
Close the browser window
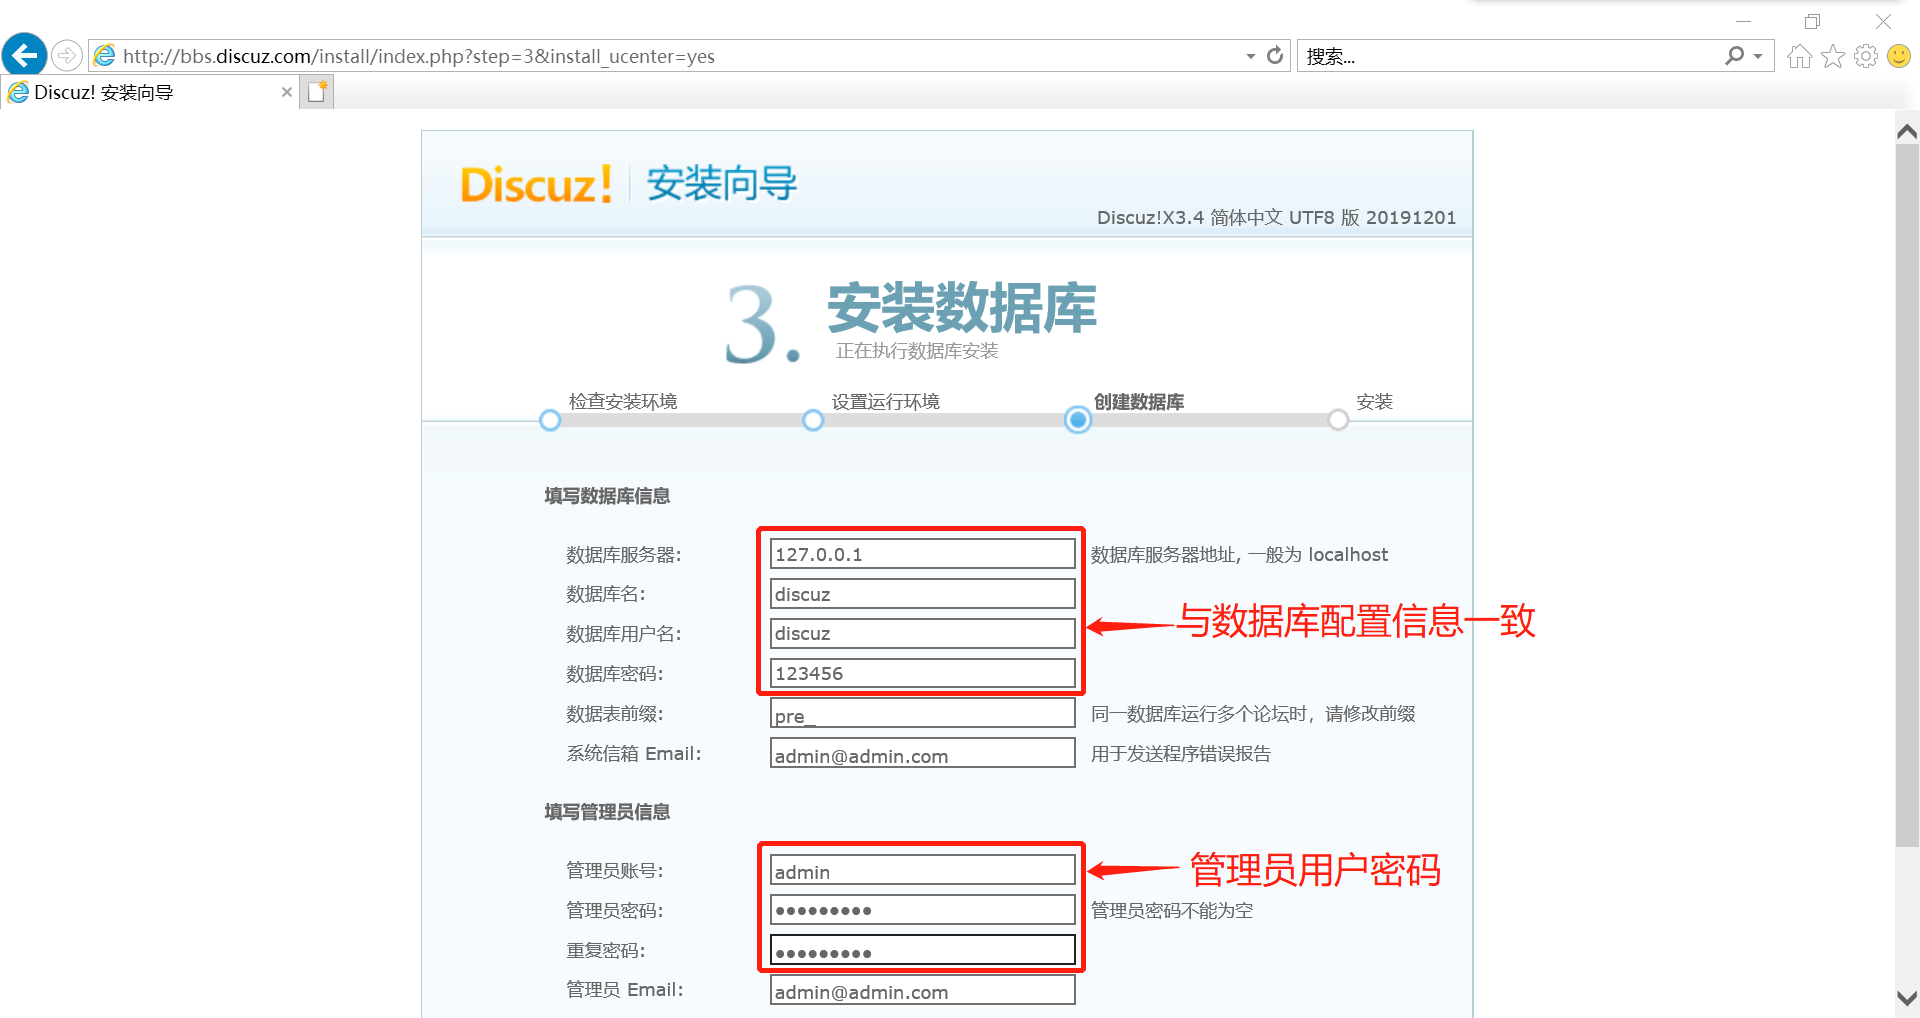point(1883,21)
